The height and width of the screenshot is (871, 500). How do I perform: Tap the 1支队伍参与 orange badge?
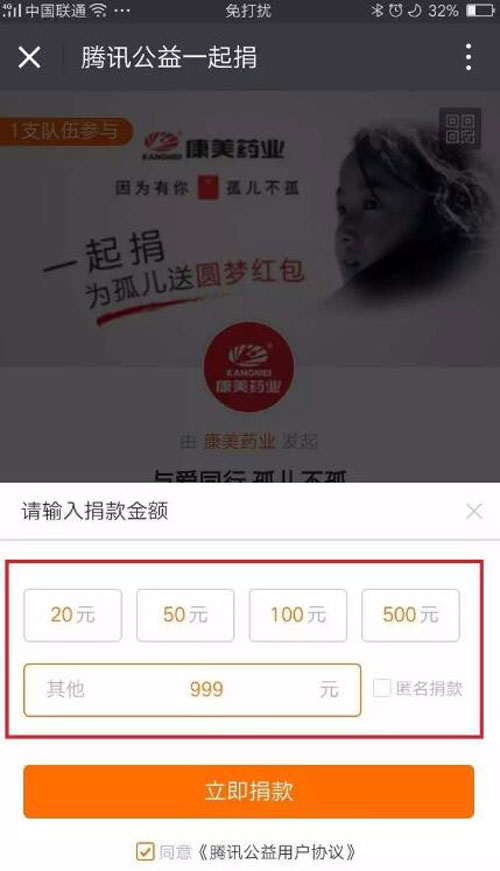[65, 132]
